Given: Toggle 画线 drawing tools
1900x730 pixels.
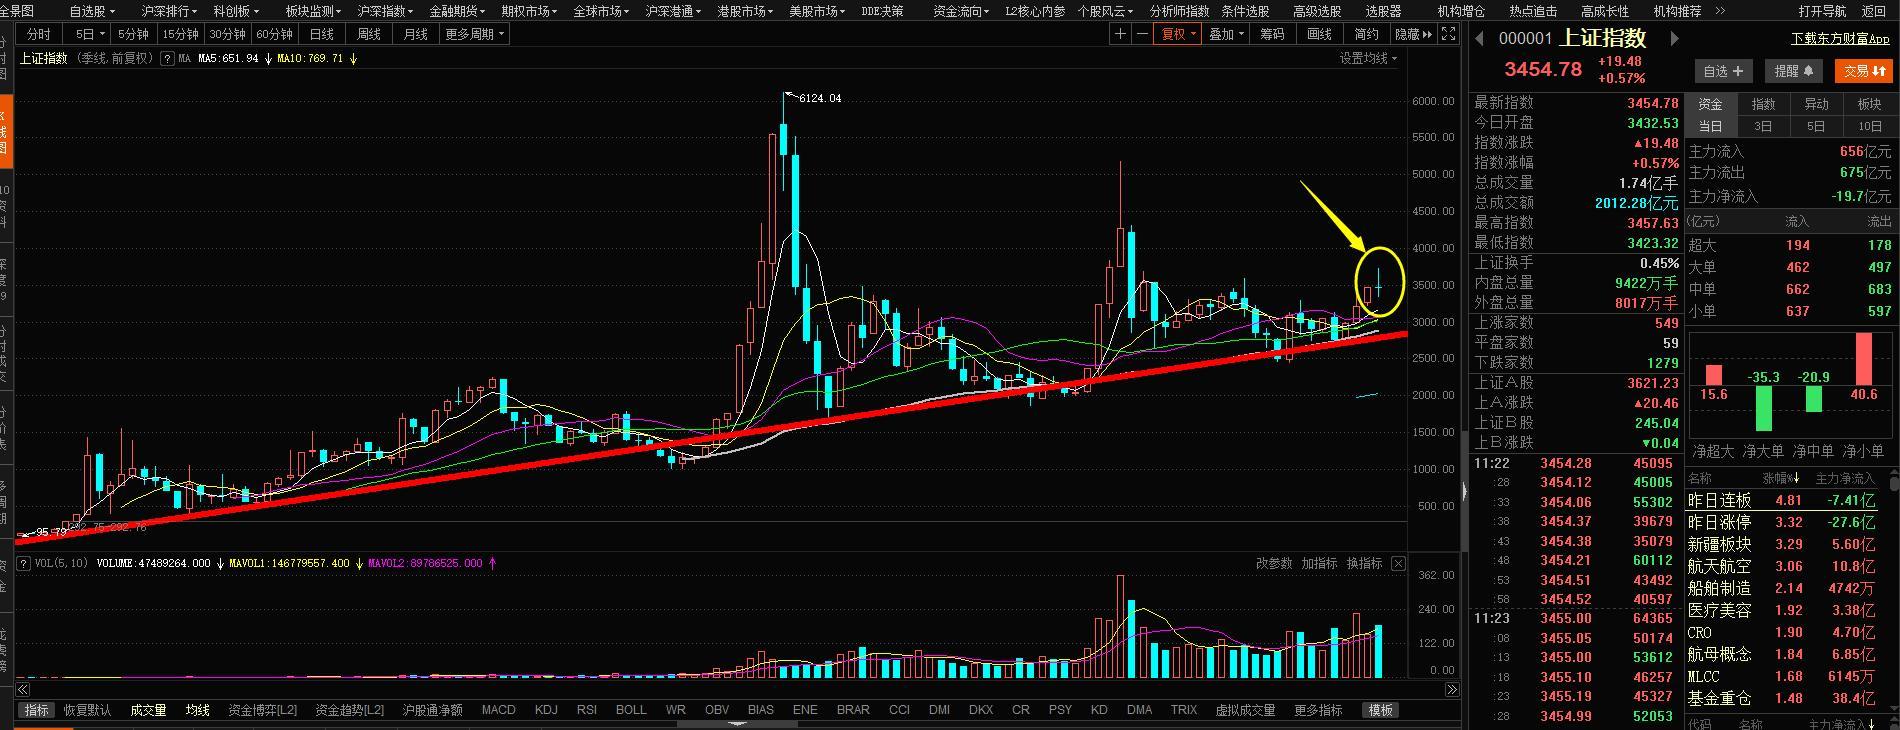Looking at the screenshot, I should [1319, 34].
